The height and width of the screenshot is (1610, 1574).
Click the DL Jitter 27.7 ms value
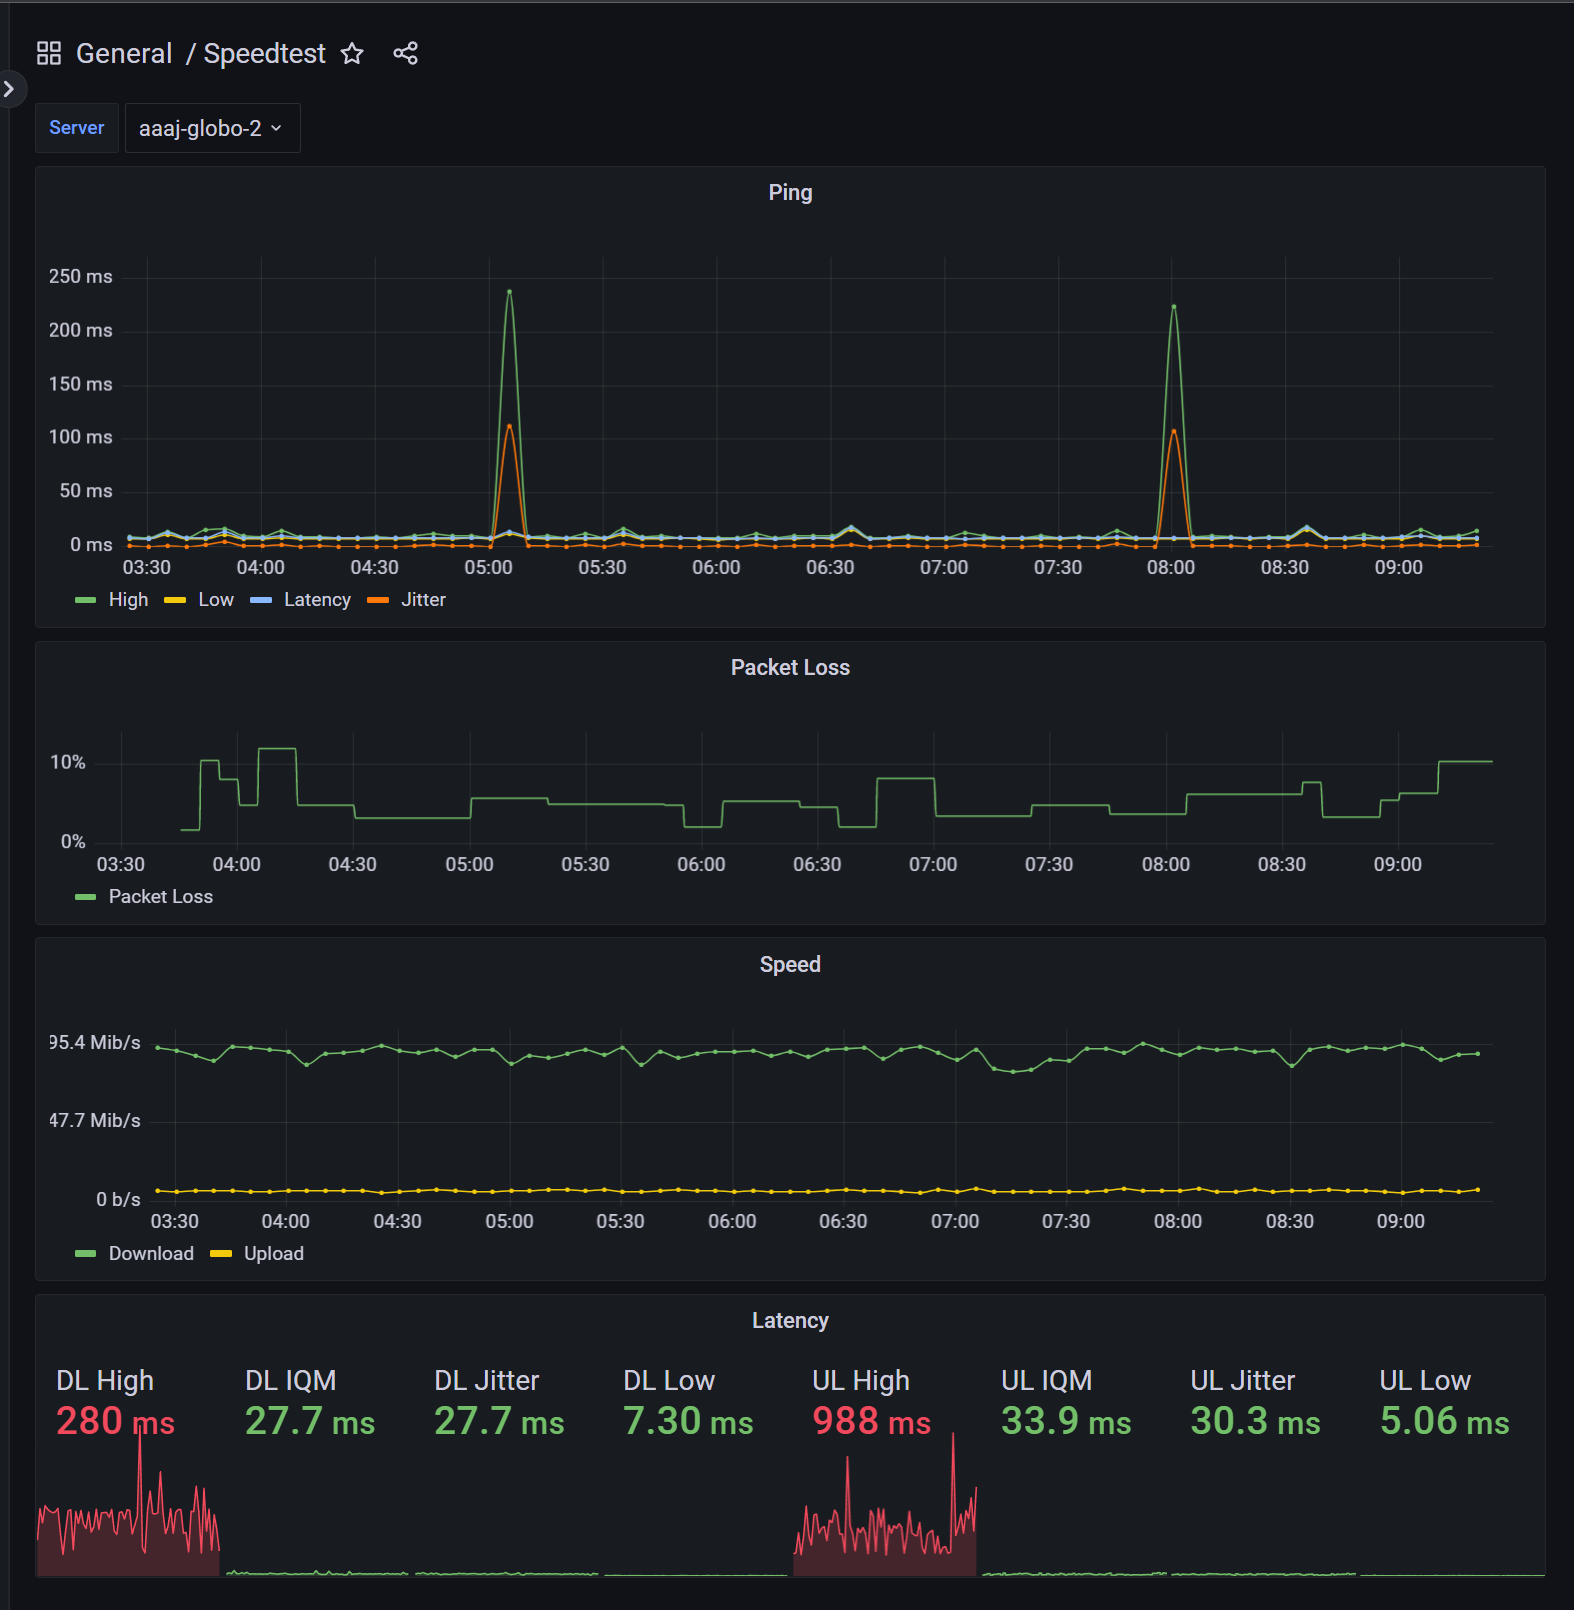point(499,1421)
